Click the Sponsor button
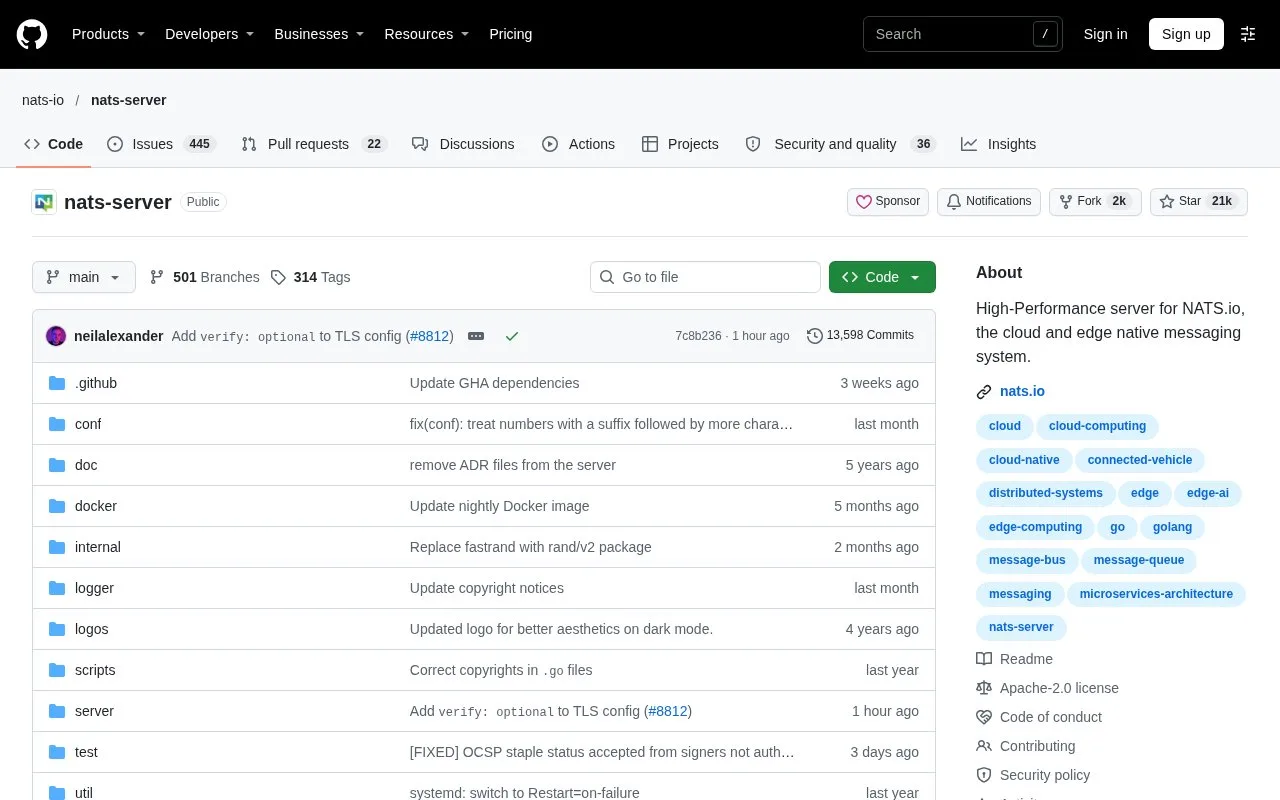 888,202
